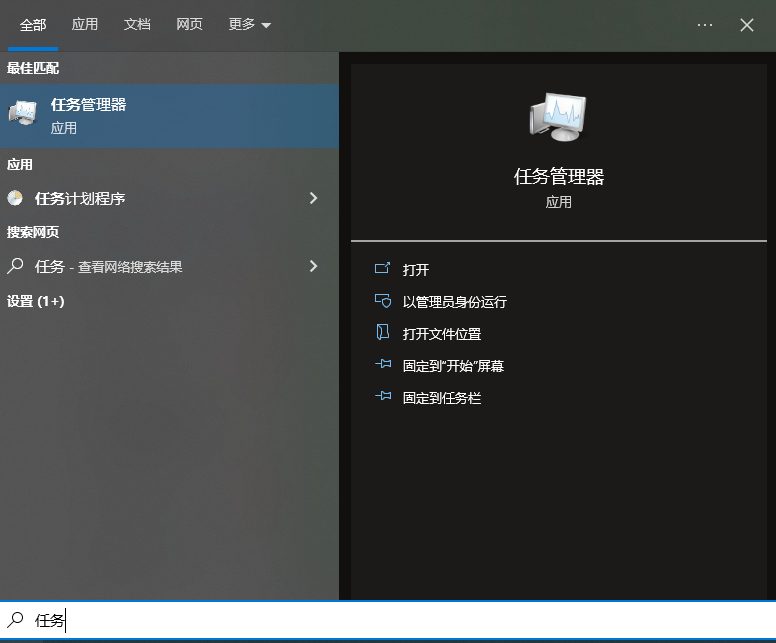This screenshot has width=776, height=643.
Task: Open 任务 web search results
Action: pyautogui.click(x=169, y=266)
